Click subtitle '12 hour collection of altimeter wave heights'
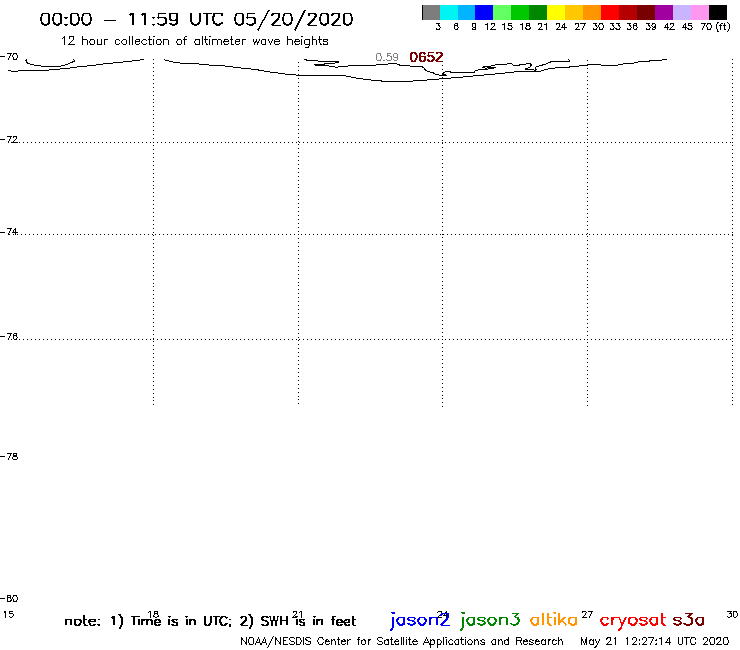The image size is (740, 650). 194,41
